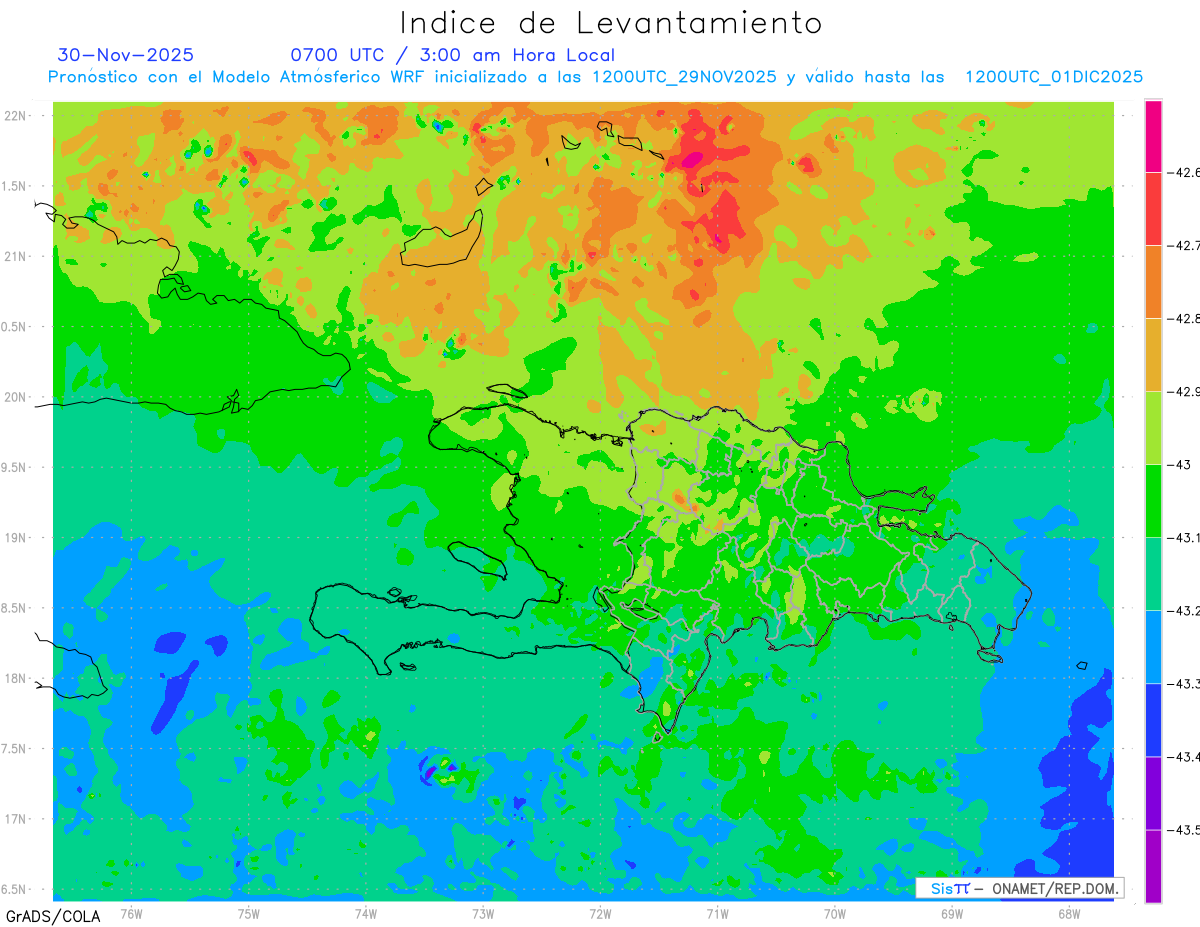The height and width of the screenshot is (927, 1200).
Task: Click the '18N' latitude label
Action: 17,678
